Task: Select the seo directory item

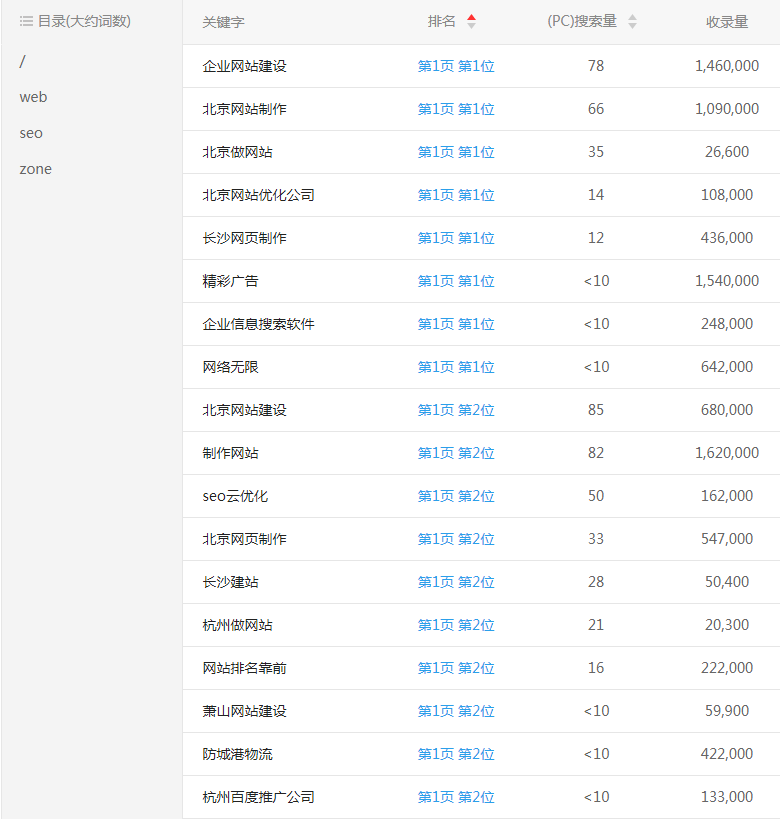Action: (31, 133)
